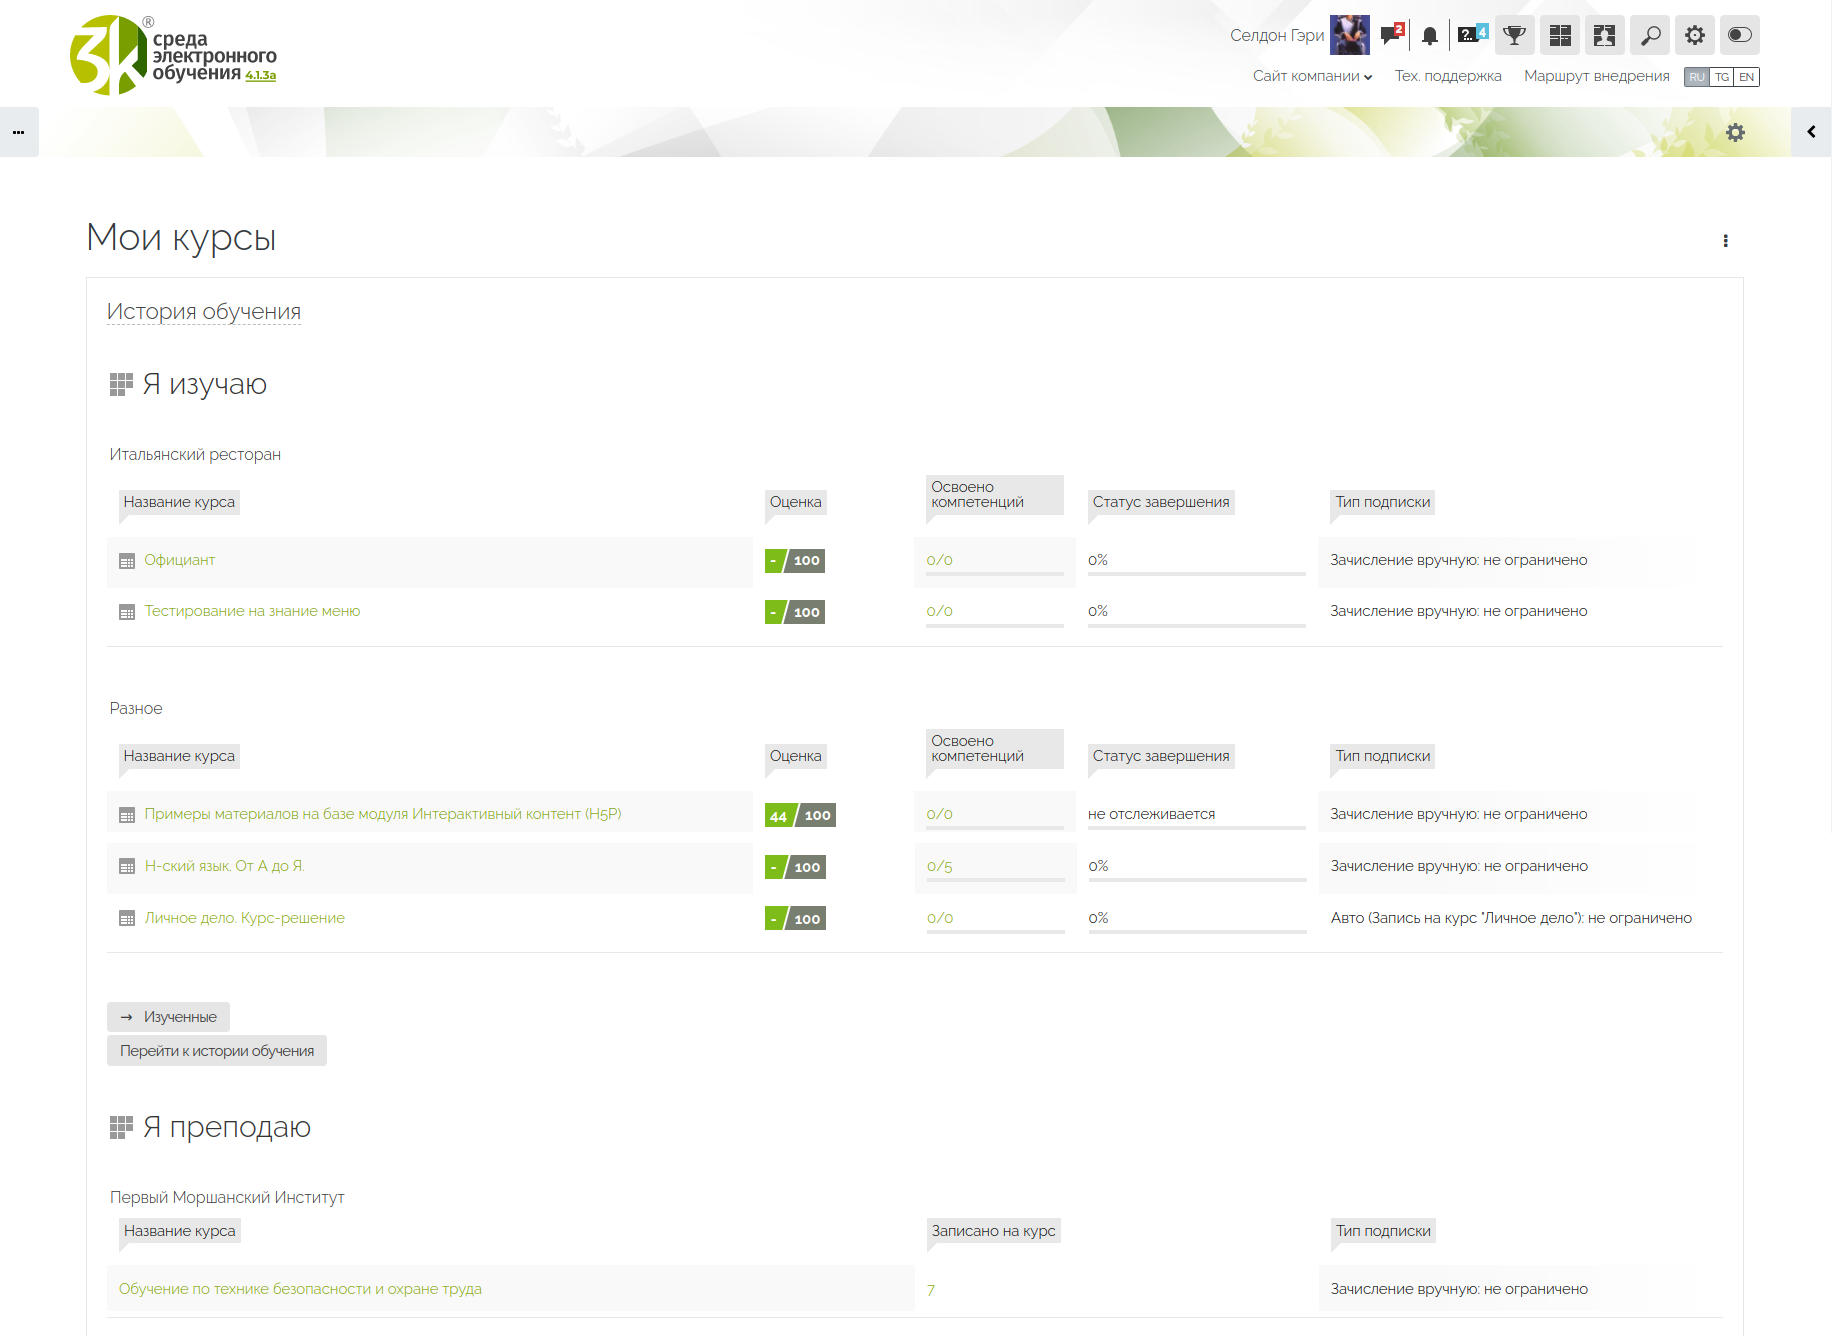Collapse the right side panel arrow

[1811, 132]
